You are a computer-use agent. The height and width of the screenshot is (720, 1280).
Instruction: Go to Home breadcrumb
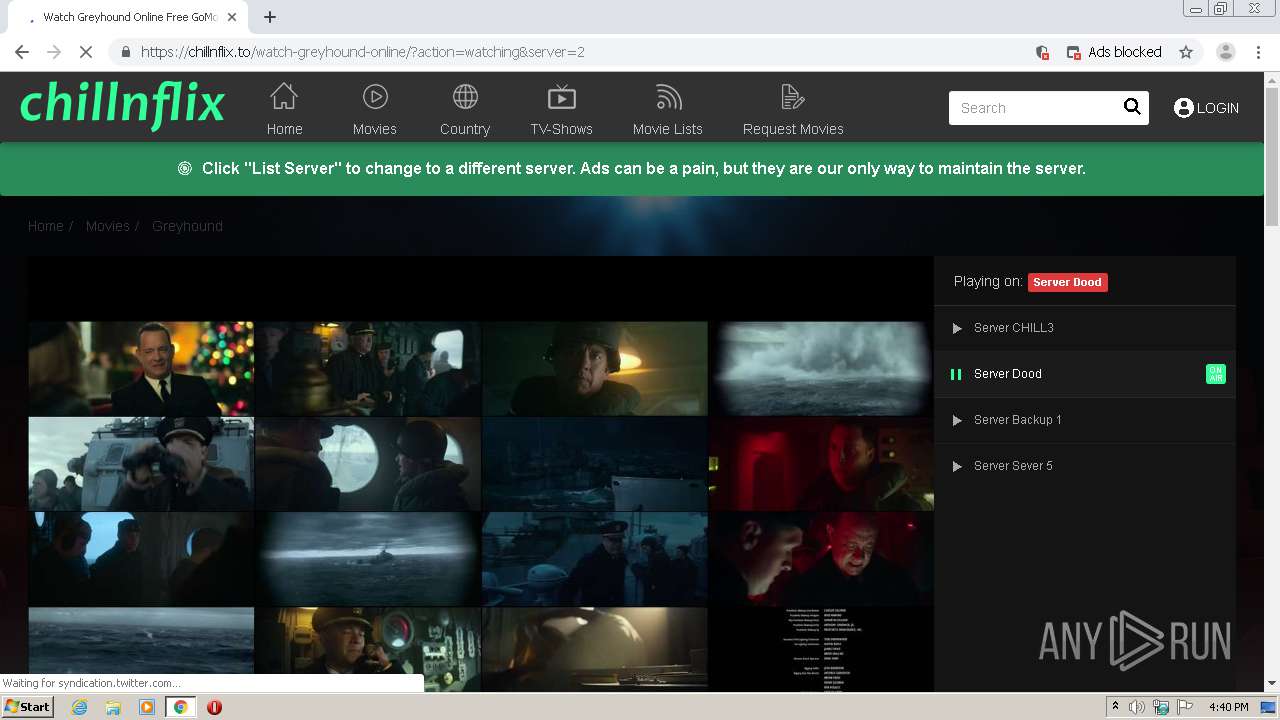[x=45, y=226]
